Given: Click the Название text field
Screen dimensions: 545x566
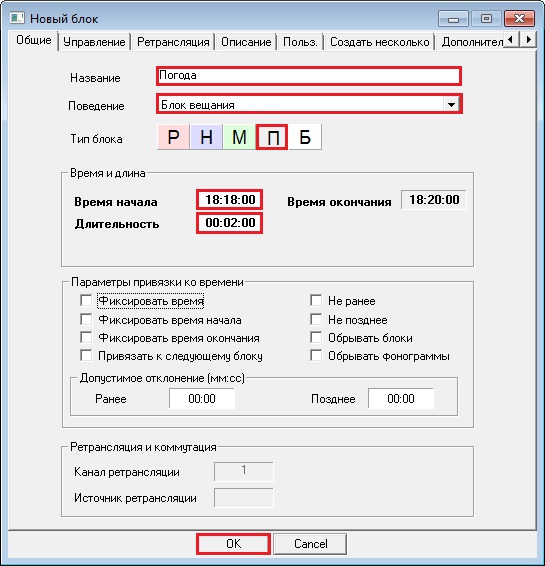Looking at the screenshot, I should pos(309,76).
